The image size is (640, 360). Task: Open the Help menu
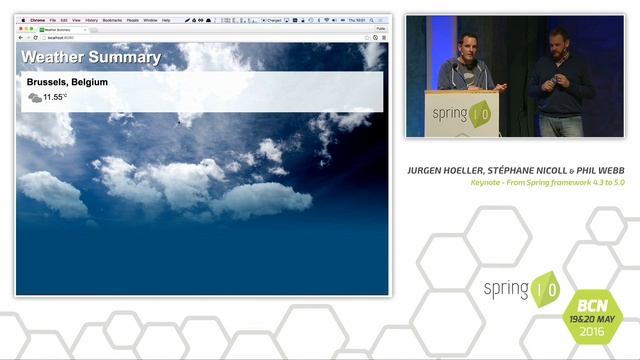(x=166, y=20)
